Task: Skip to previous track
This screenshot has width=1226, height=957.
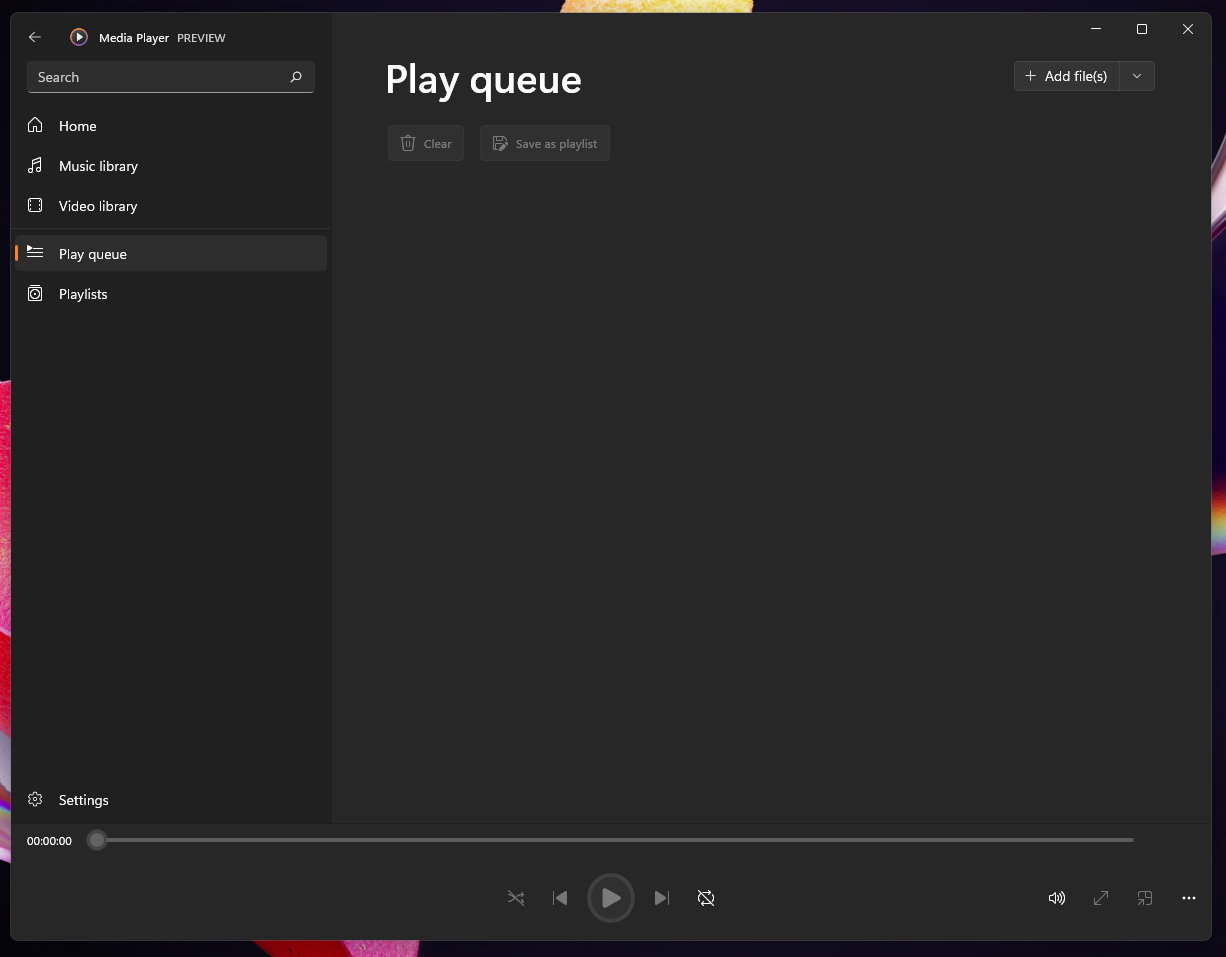Action: point(560,898)
